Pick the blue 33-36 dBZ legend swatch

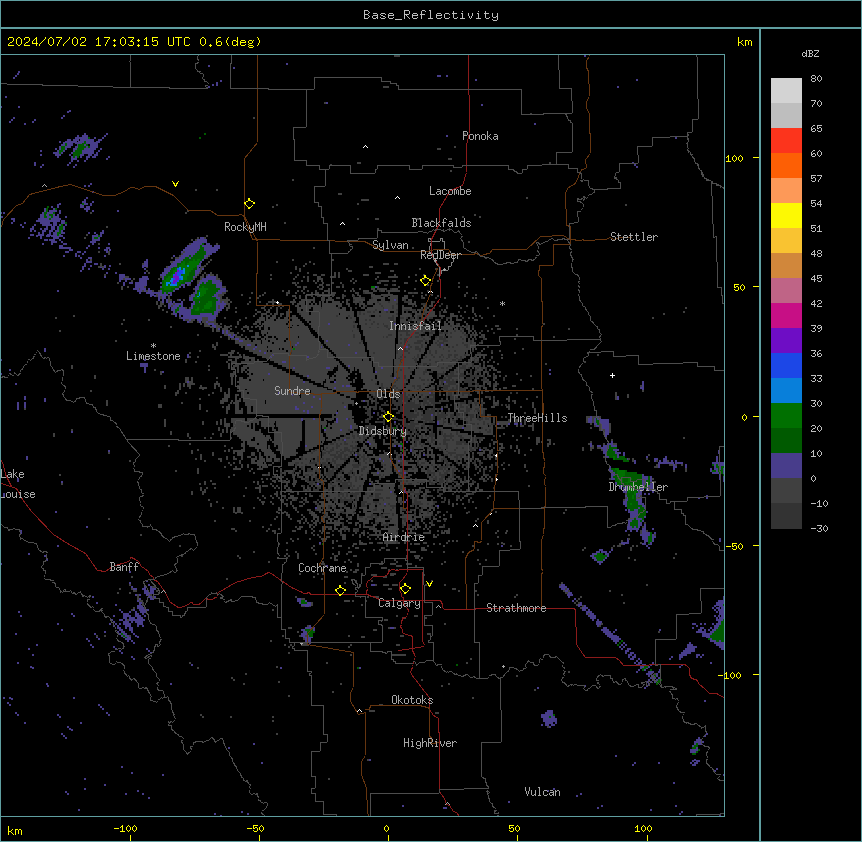[786, 365]
